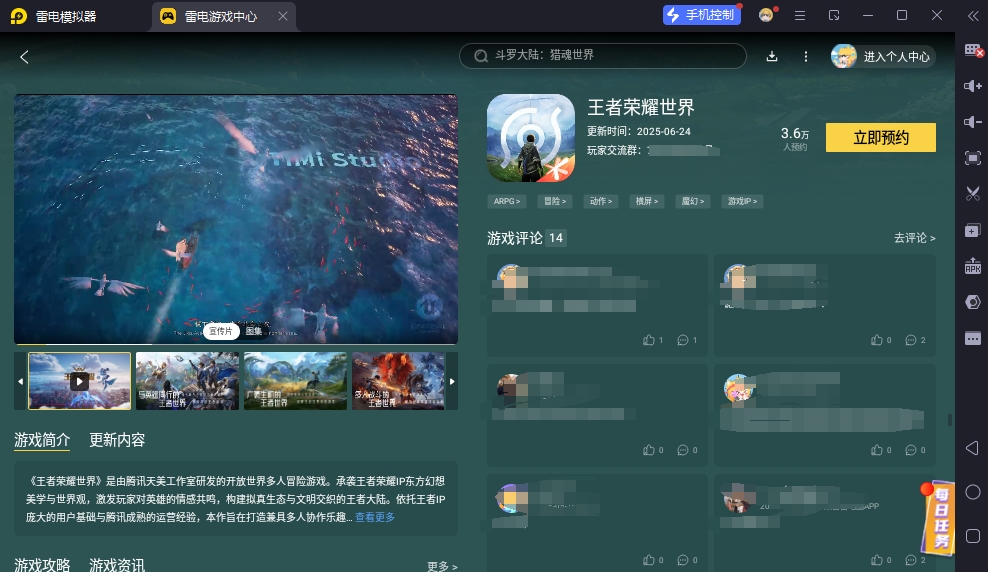The height and width of the screenshot is (572, 988).
Task: Click 去评论 to write a review
Action: pos(914,237)
